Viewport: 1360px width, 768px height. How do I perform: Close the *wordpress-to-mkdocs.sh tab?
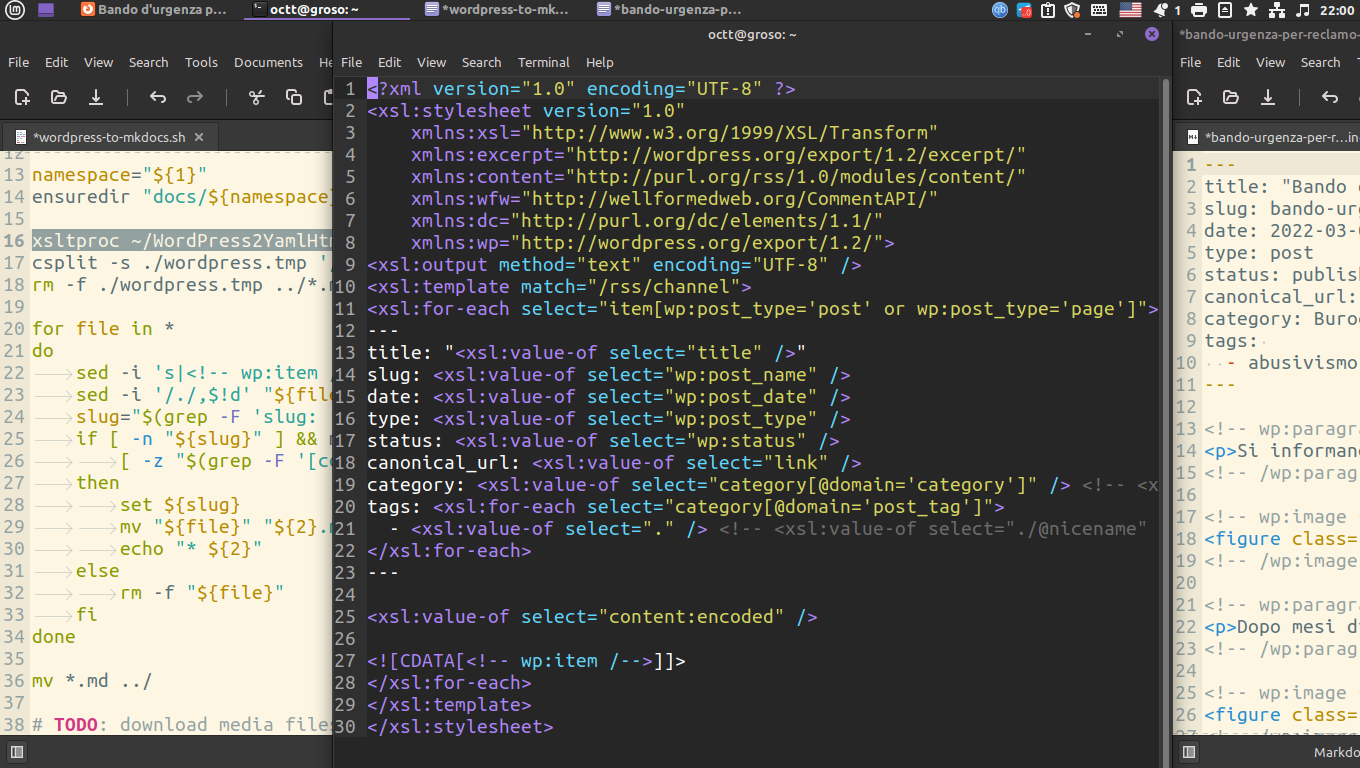(199, 137)
